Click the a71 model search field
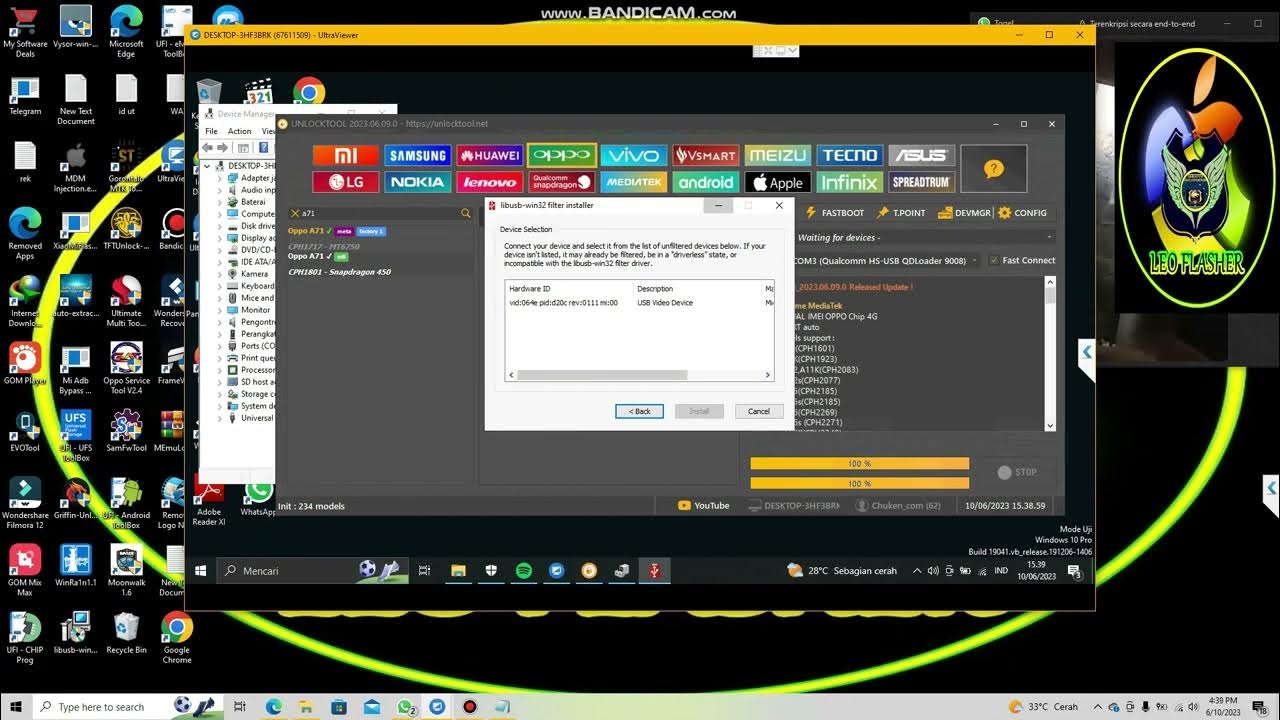 tap(380, 213)
